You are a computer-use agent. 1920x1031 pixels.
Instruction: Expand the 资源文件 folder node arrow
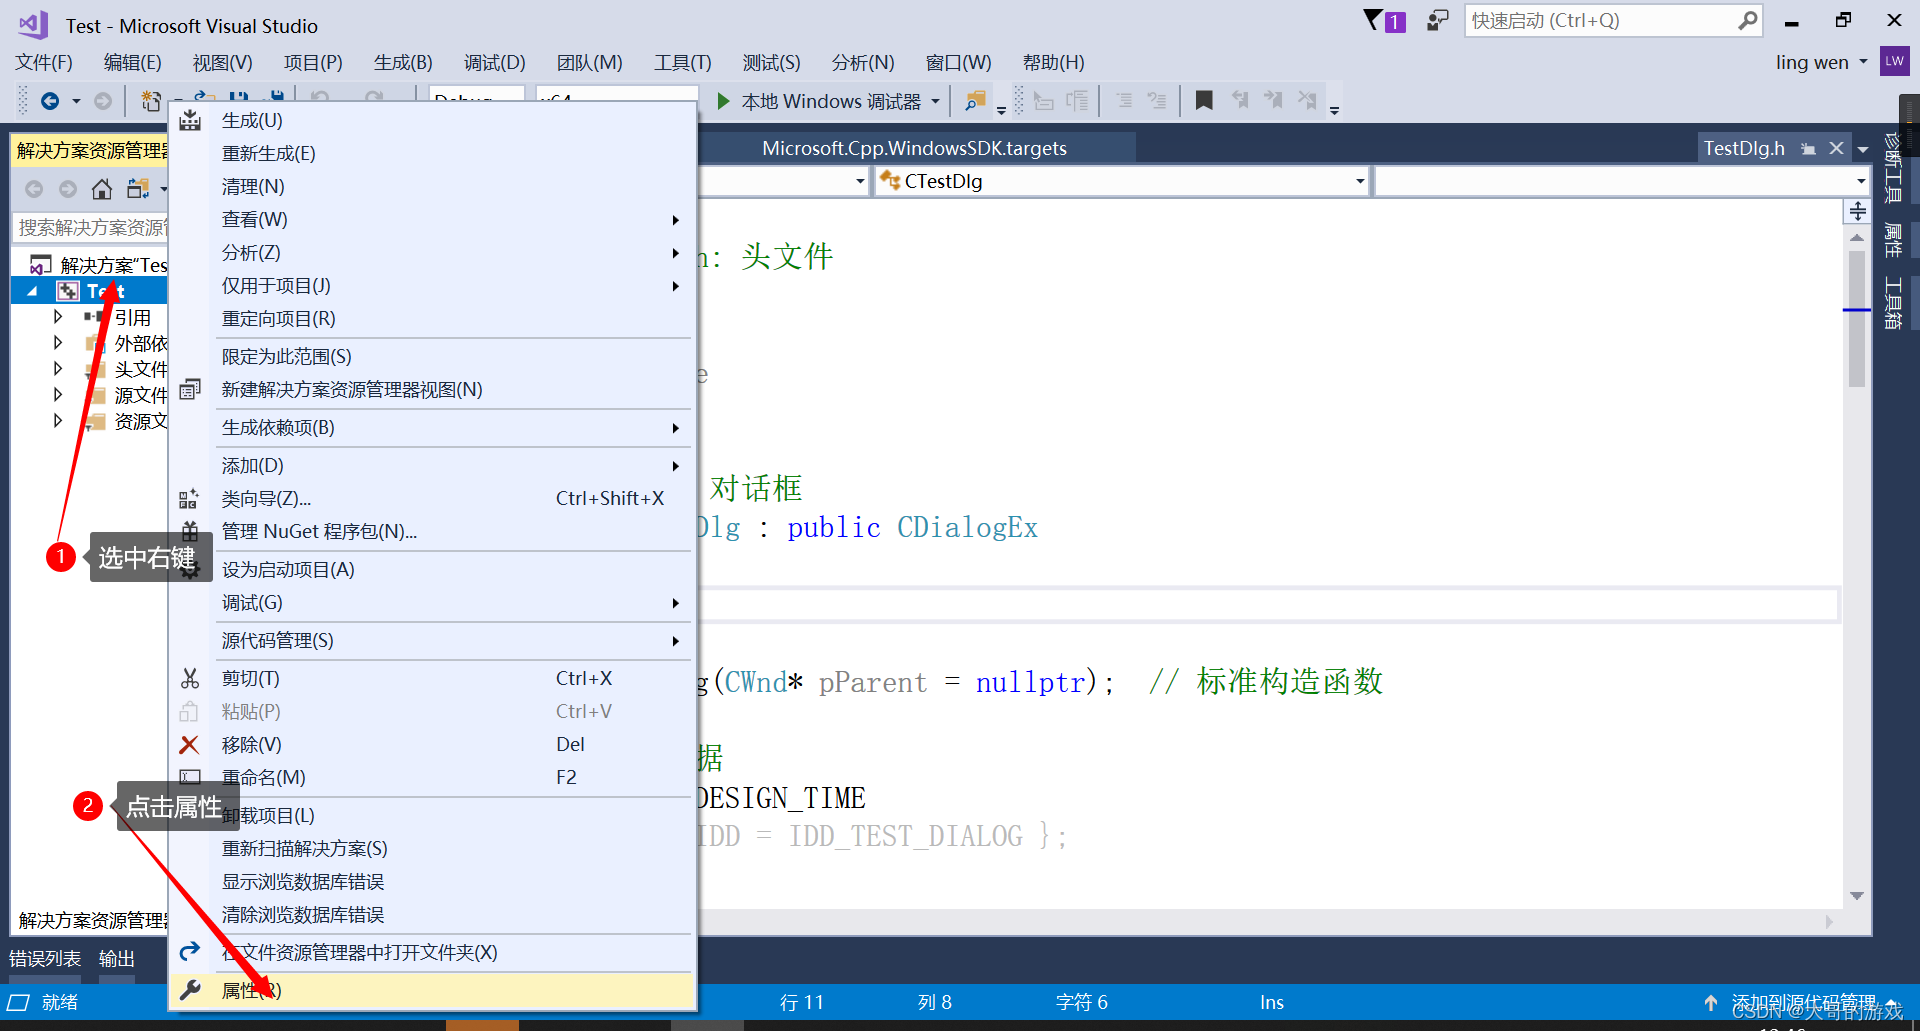(x=58, y=421)
